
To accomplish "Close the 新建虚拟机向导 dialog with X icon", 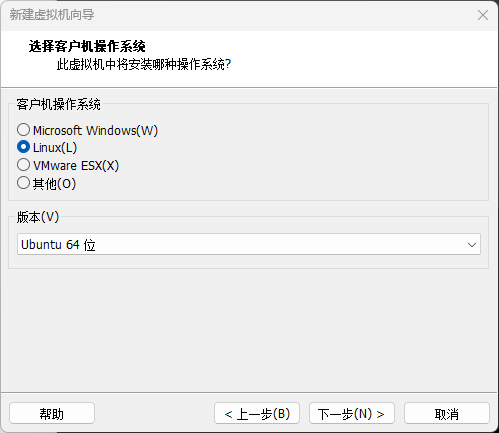I will [483, 15].
